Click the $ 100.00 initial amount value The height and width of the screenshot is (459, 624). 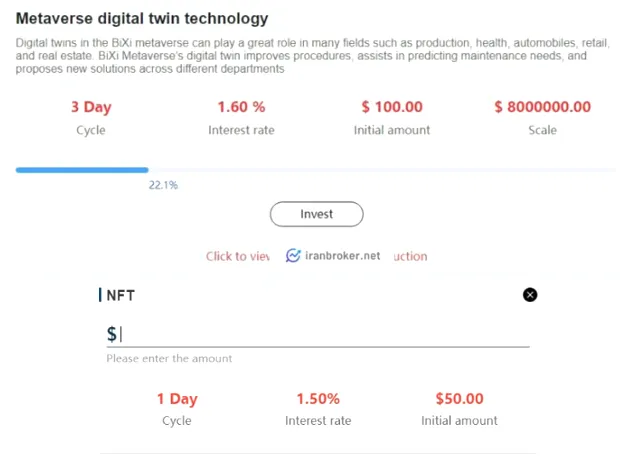coord(392,107)
